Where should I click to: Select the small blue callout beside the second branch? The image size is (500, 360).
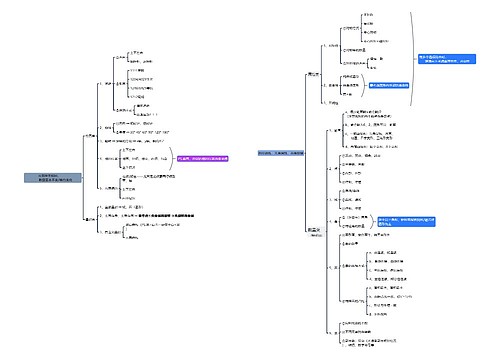[389, 85]
